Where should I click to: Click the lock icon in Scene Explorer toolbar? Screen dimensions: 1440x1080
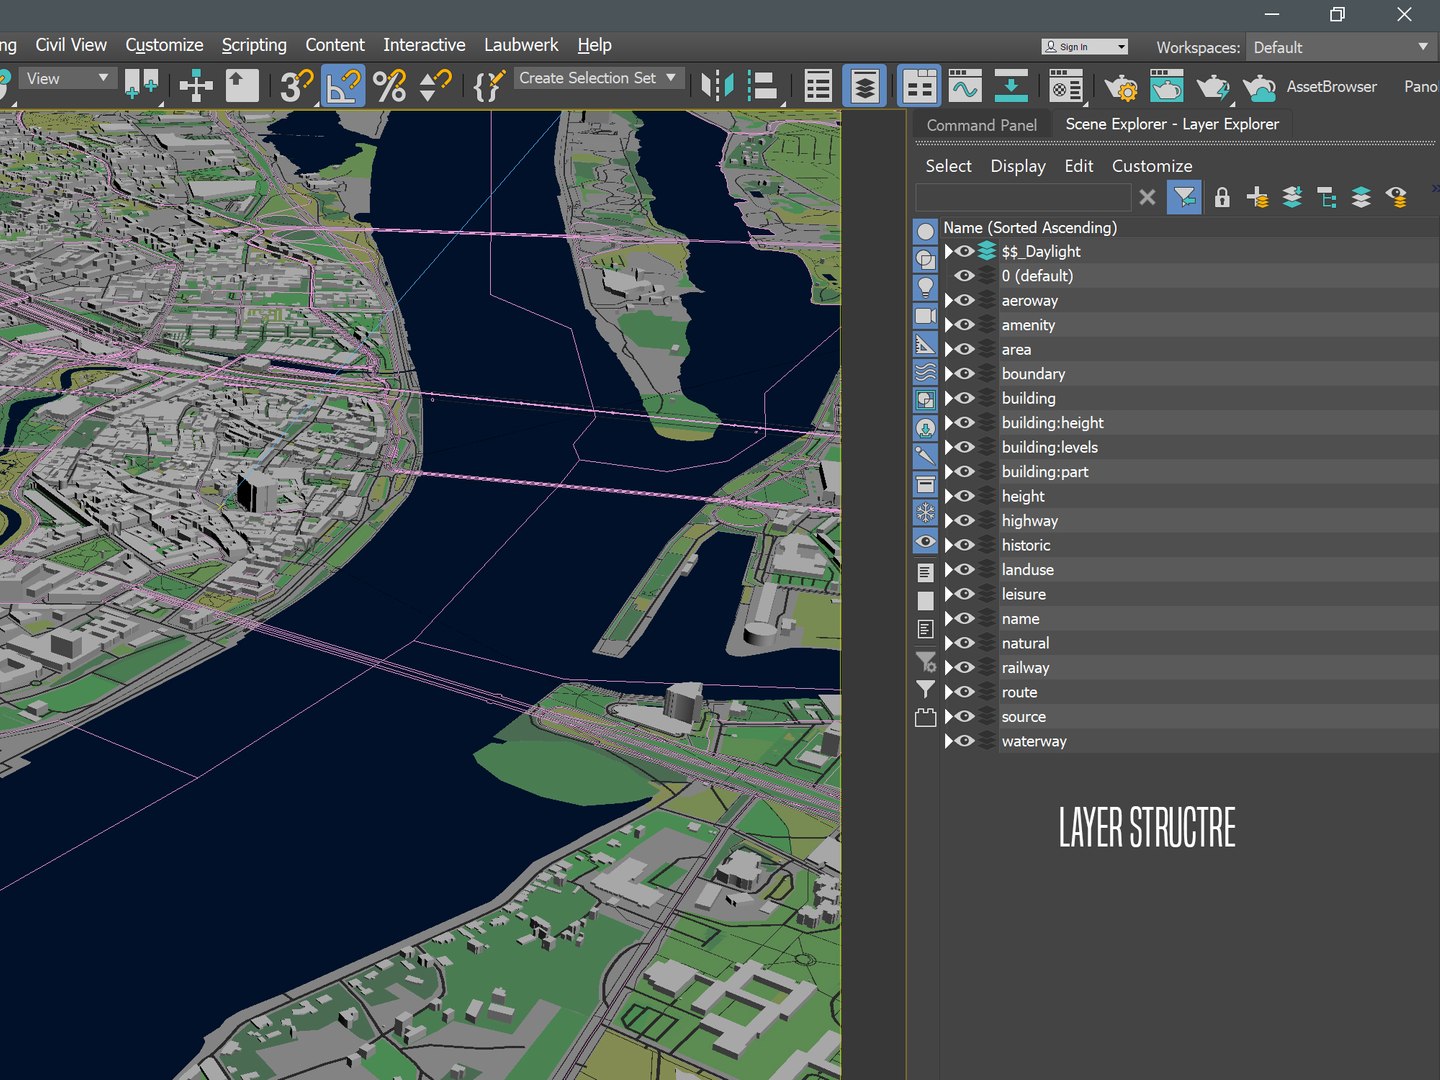(1222, 197)
